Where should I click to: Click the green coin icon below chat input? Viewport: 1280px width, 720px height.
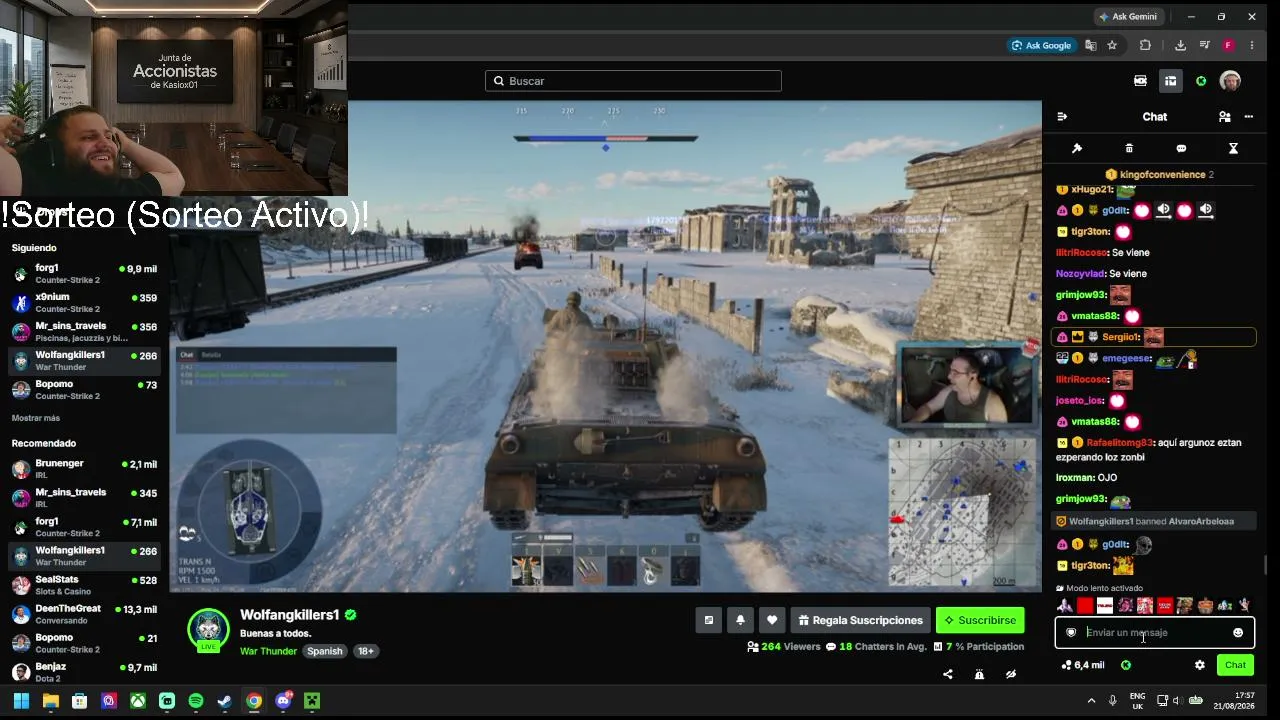(x=1126, y=665)
